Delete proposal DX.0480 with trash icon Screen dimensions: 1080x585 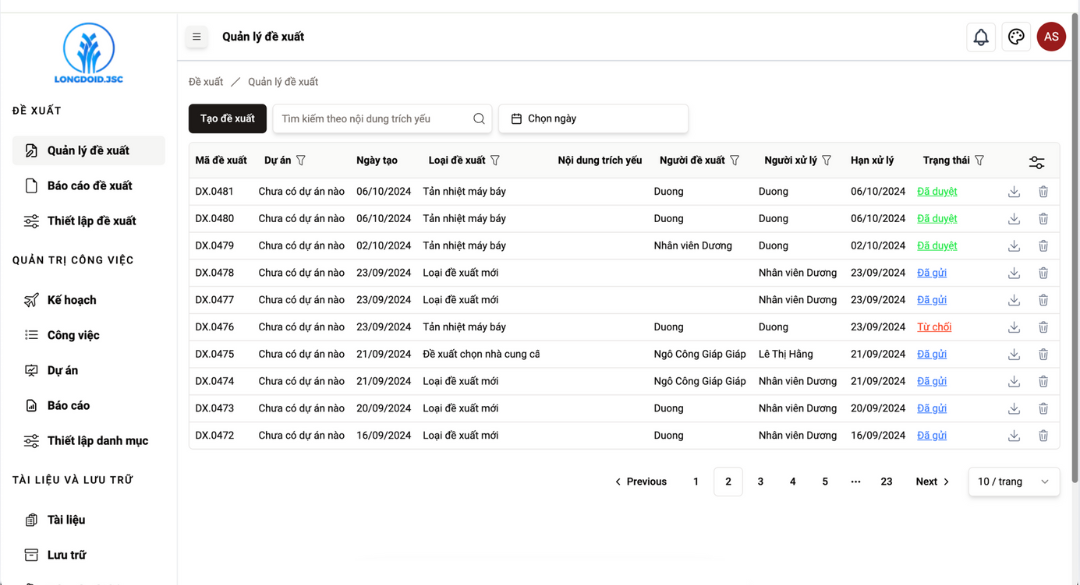tap(1043, 218)
